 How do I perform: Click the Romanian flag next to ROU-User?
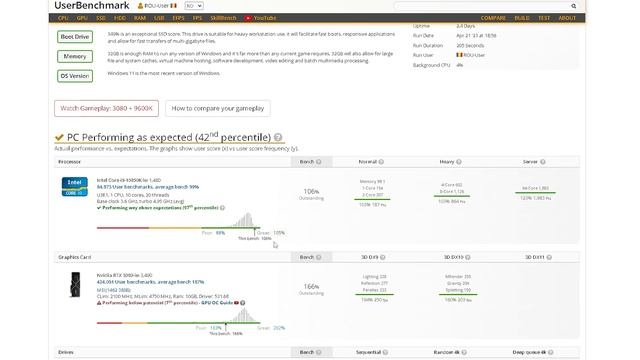pos(173,6)
